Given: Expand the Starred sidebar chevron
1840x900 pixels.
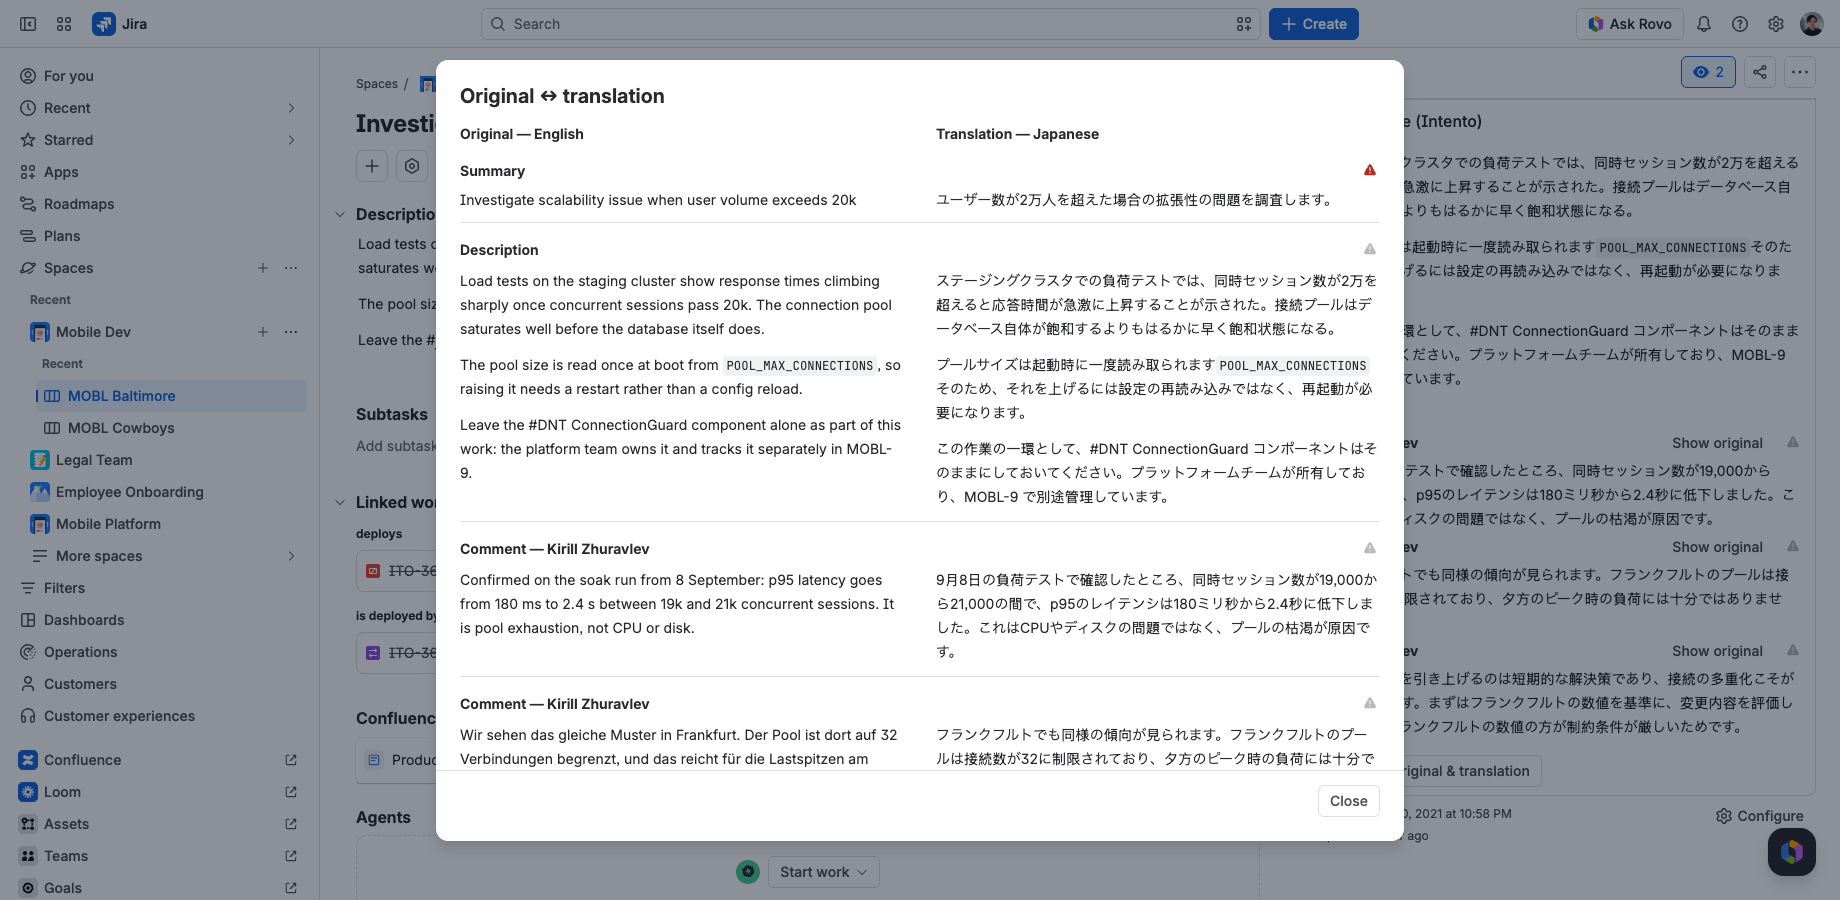Looking at the screenshot, I should (291, 140).
